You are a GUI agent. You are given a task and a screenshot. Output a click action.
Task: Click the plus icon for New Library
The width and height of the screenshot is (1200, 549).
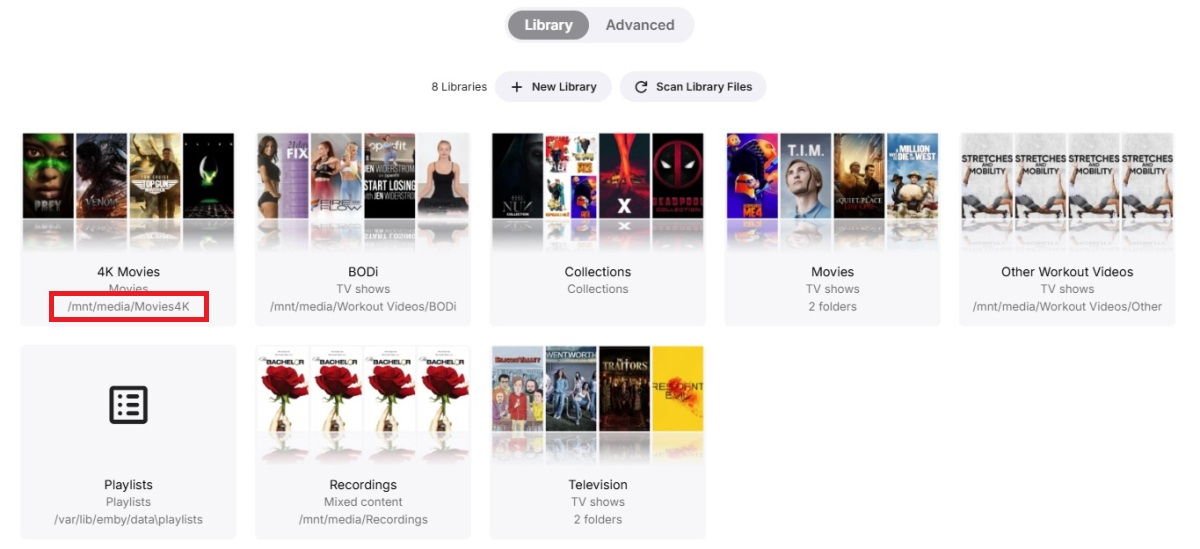pyautogui.click(x=517, y=87)
